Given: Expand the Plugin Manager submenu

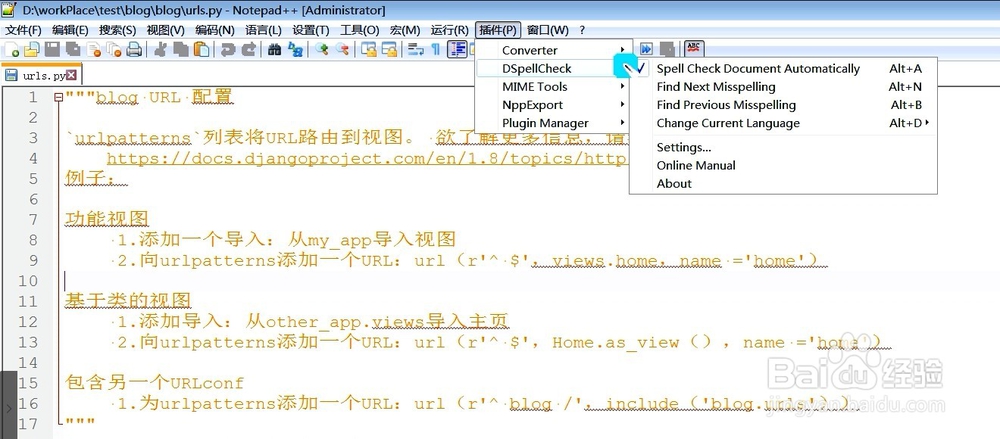Looking at the screenshot, I should coord(554,123).
